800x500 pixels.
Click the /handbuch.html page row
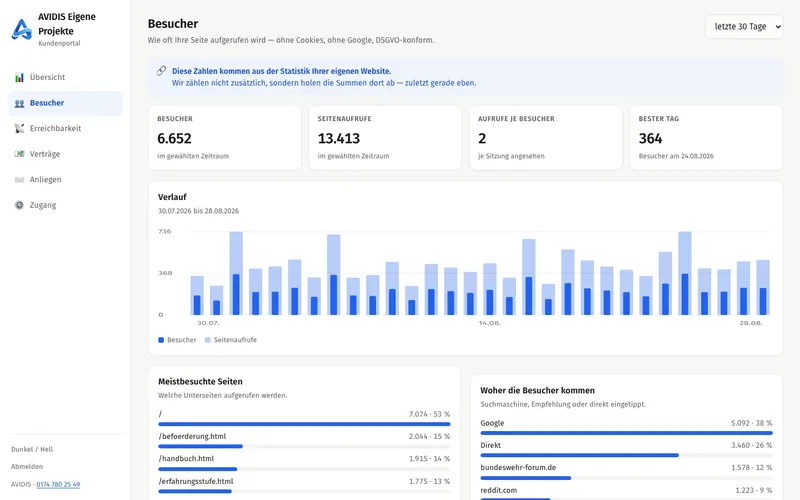click(304, 463)
